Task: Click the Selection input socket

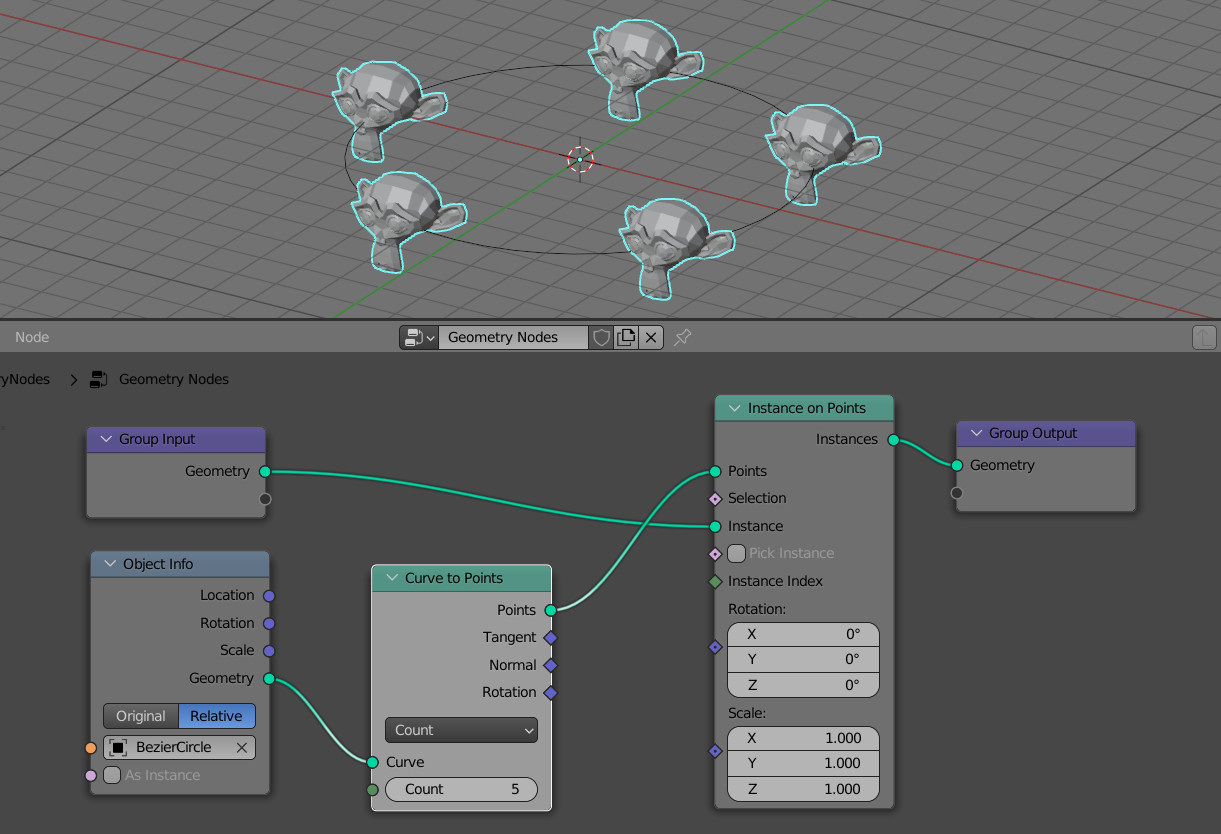Action: click(x=715, y=498)
